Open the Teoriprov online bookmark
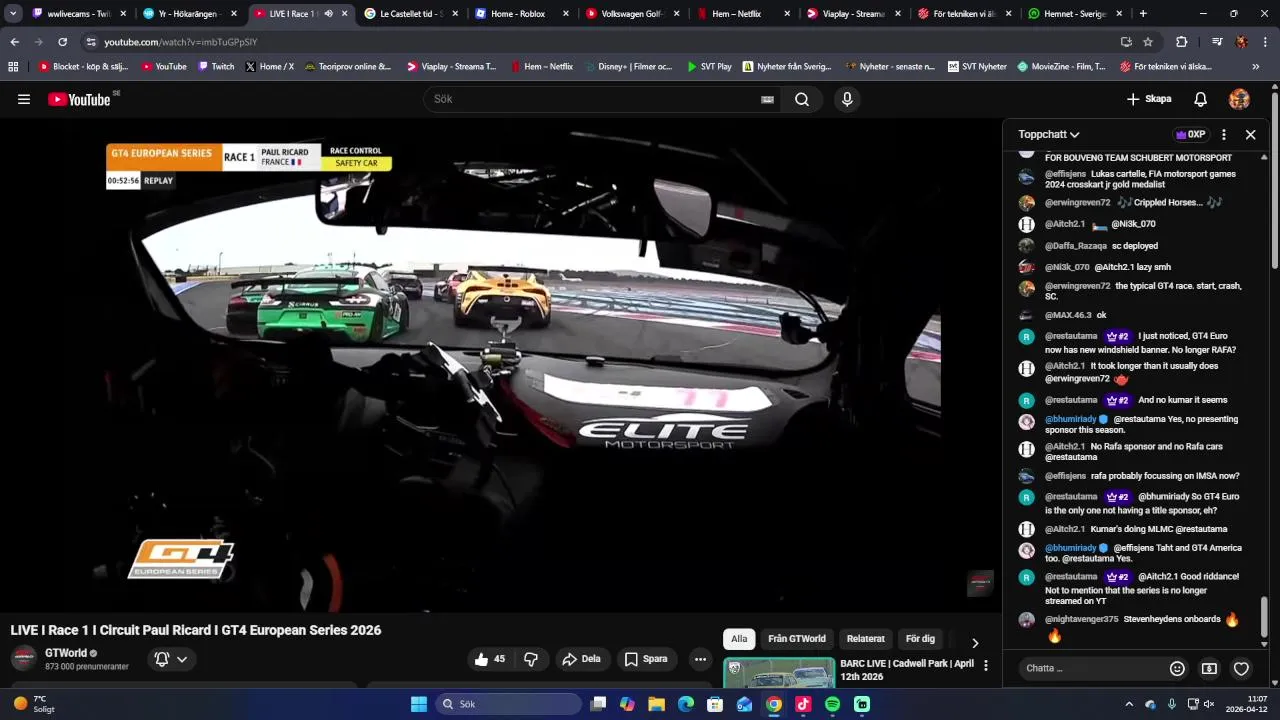This screenshot has width=1280, height=720. point(347,67)
